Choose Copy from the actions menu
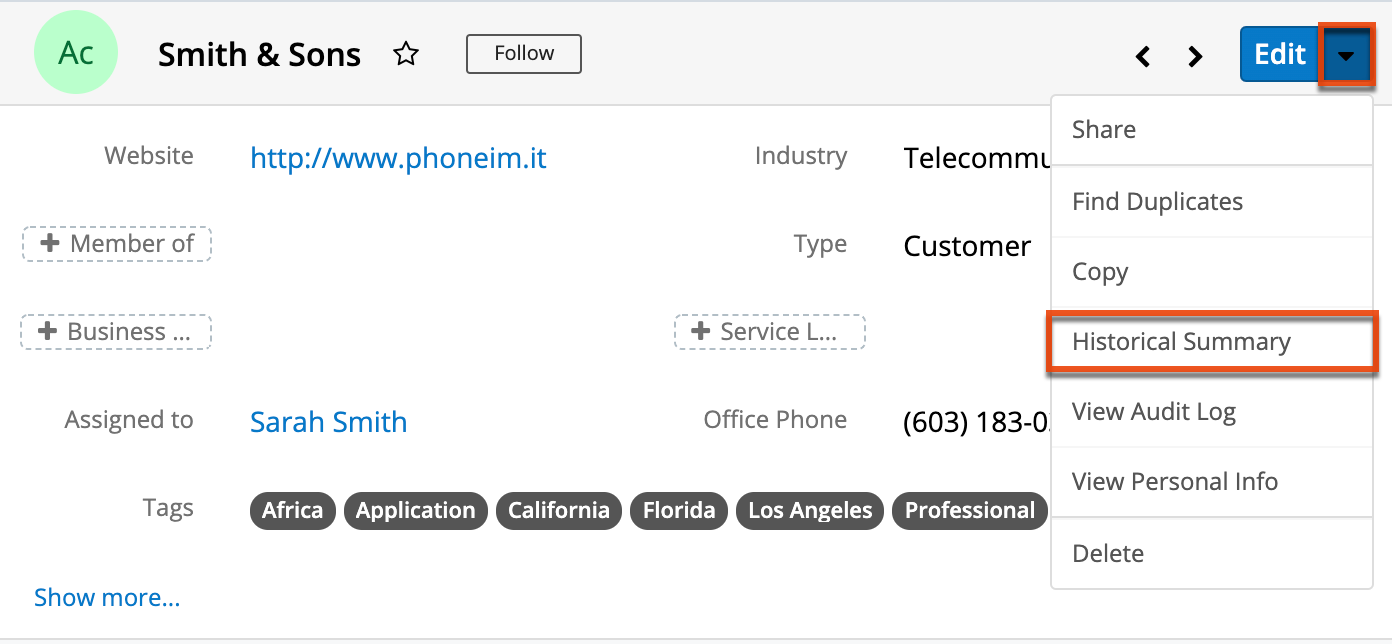1392x644 pixels. (x=1099, y=271)
